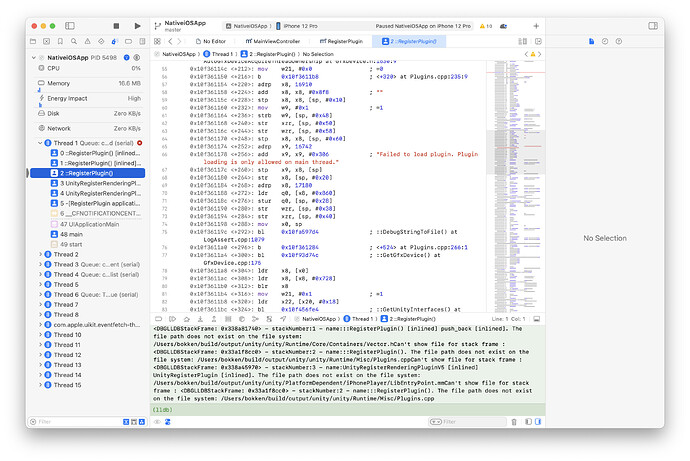Click Step over in the debug bar
This screenshot has height=461, width=690.
tap(187, 319)
